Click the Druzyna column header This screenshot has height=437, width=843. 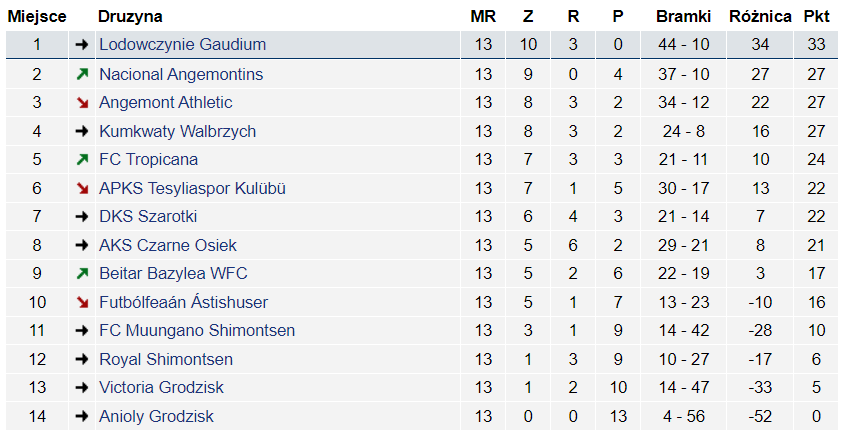click(x=130, y=16)
